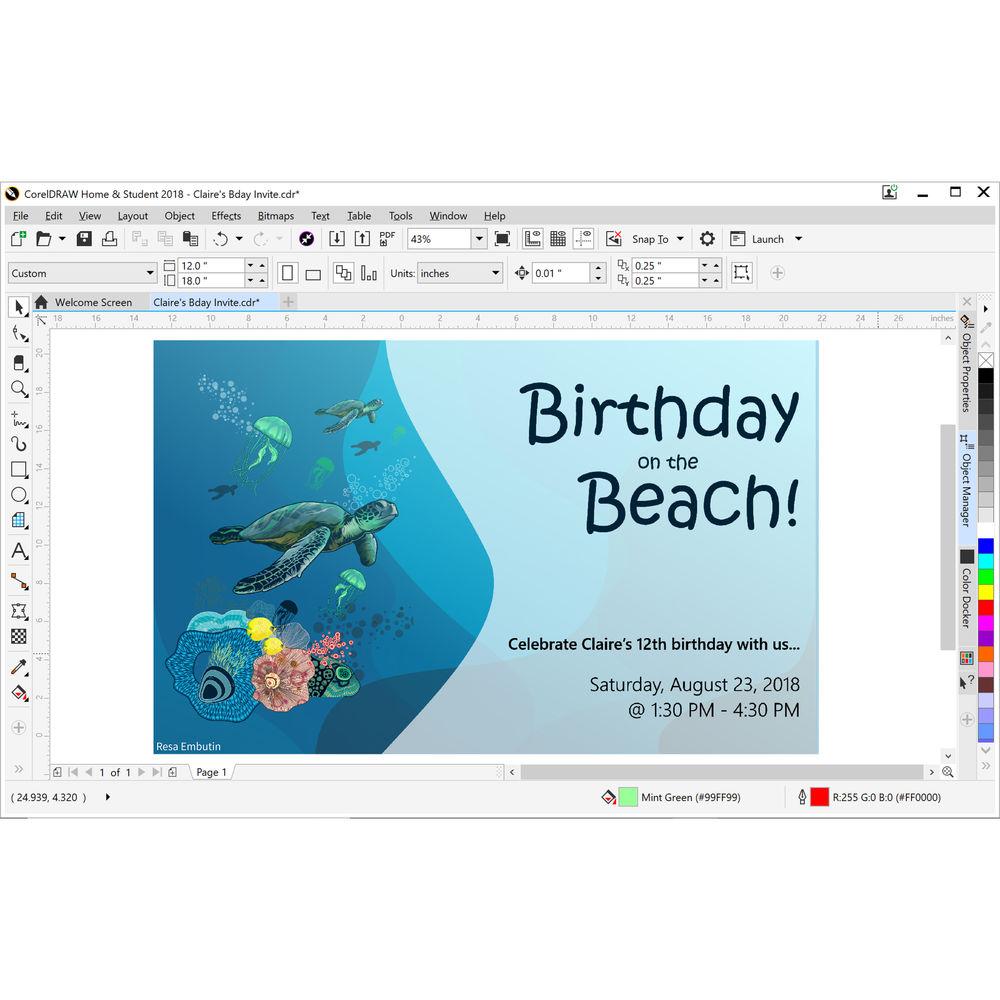The width and height of the screenshot is (1000, 1000).
Task: Select the Rectangle tool
Action: 17,470
